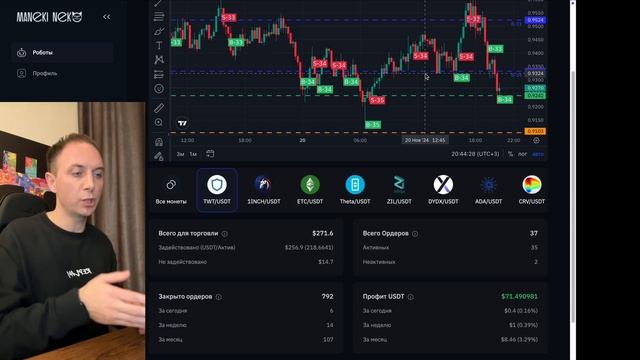The width and height of the screenshot is (640, 360).
Task: Select the TWT/USDT coin tab
Action: tap(217, 190)
